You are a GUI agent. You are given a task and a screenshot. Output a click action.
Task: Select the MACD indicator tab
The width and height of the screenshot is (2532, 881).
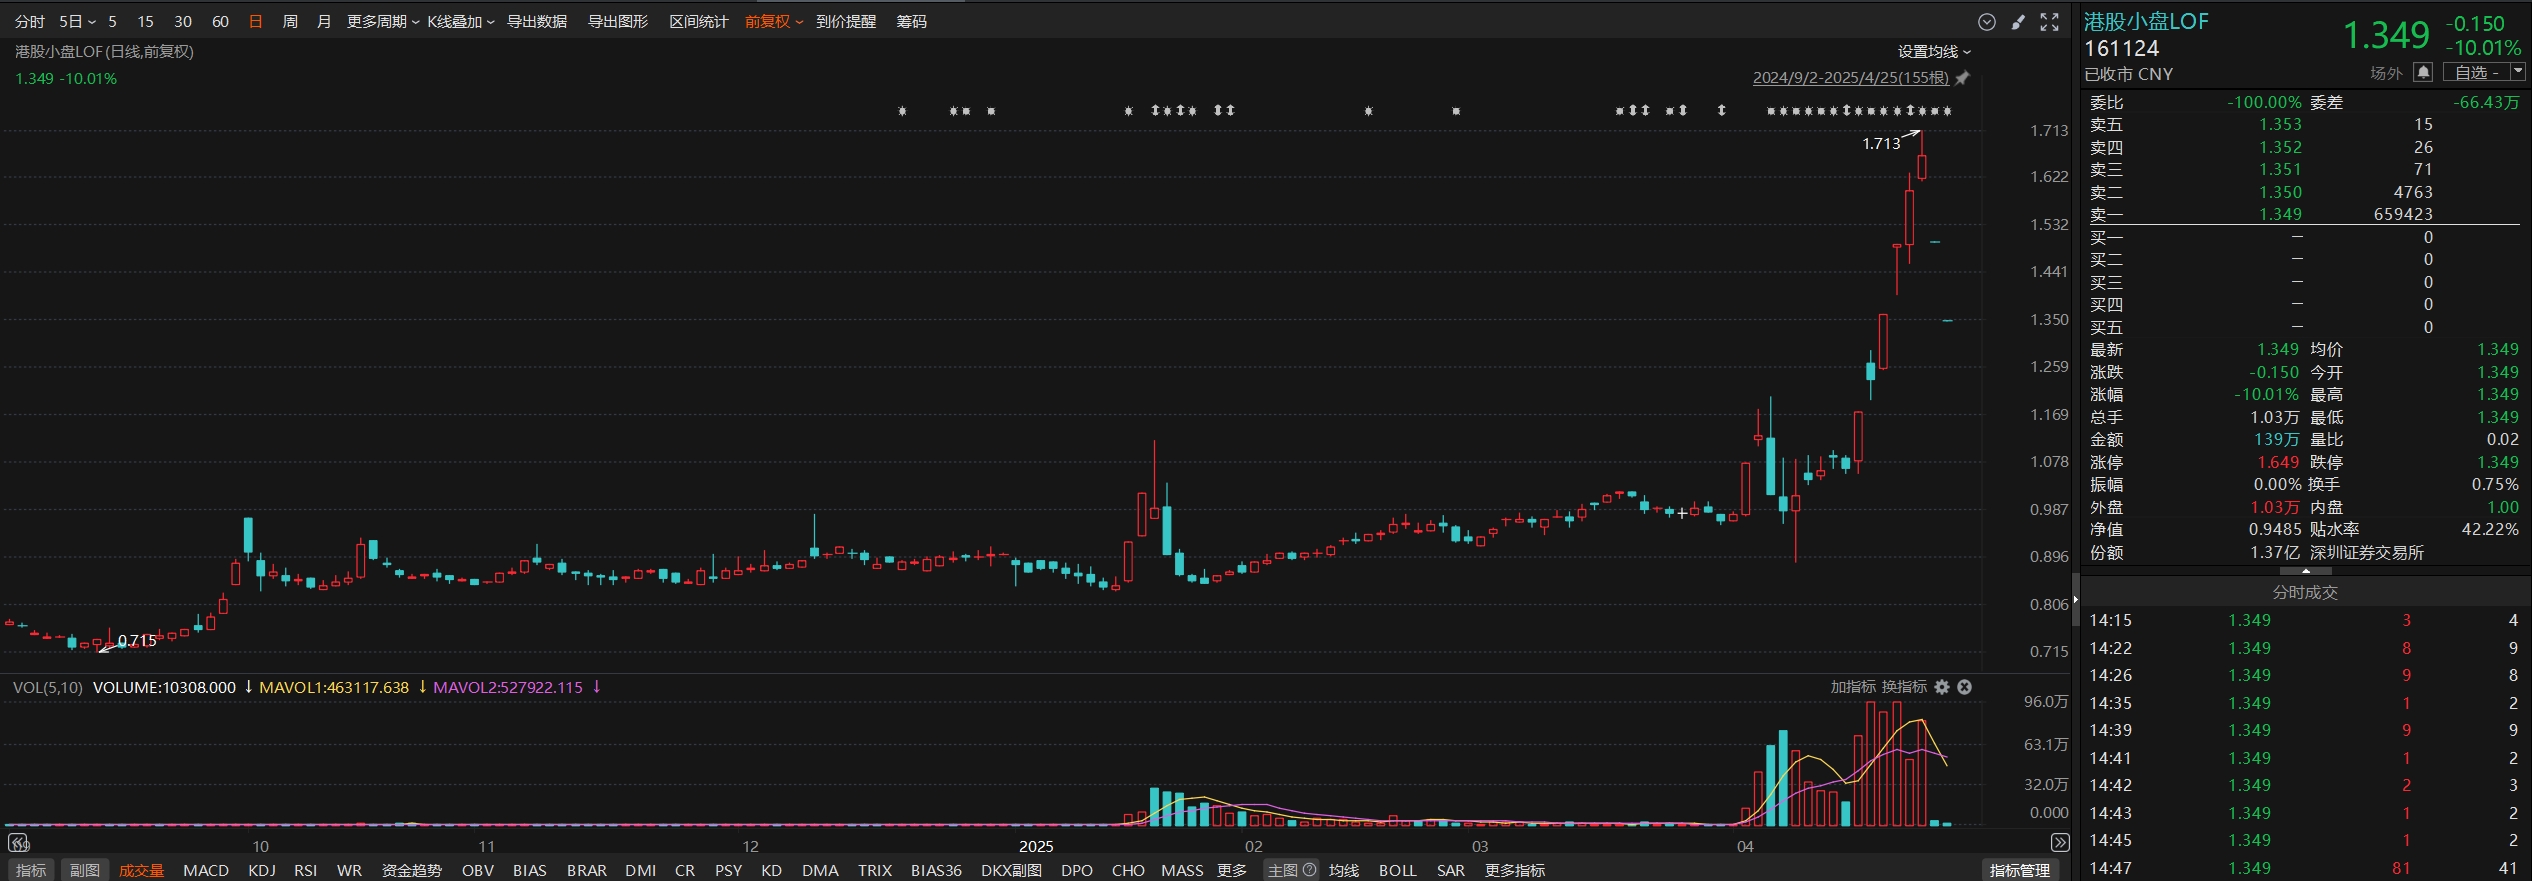(x=206, y=870)
